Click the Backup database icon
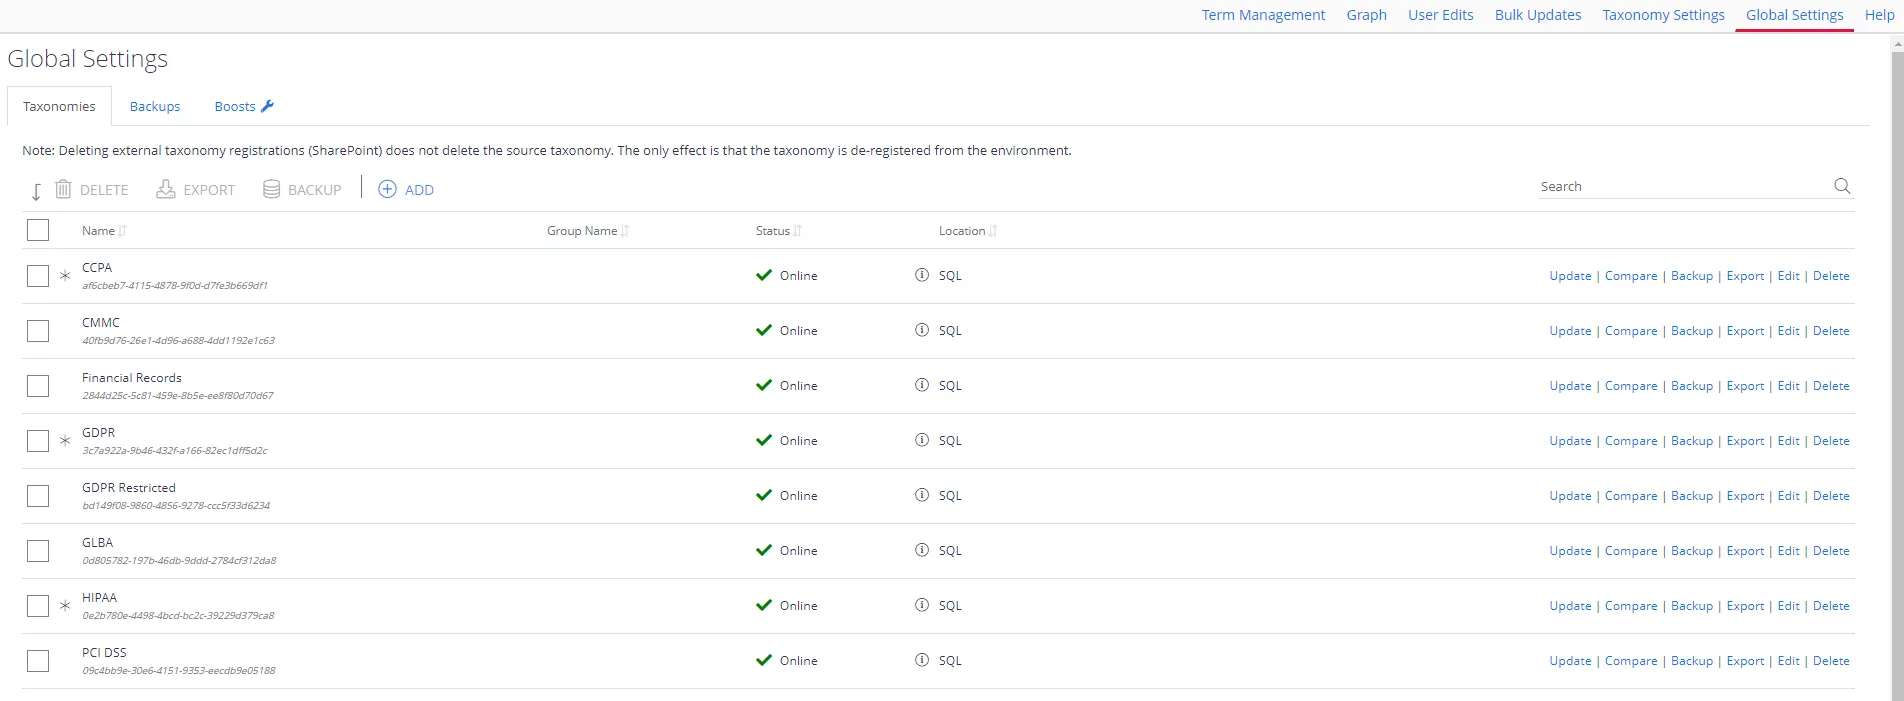1904x701 pixels. click(271, 189)
